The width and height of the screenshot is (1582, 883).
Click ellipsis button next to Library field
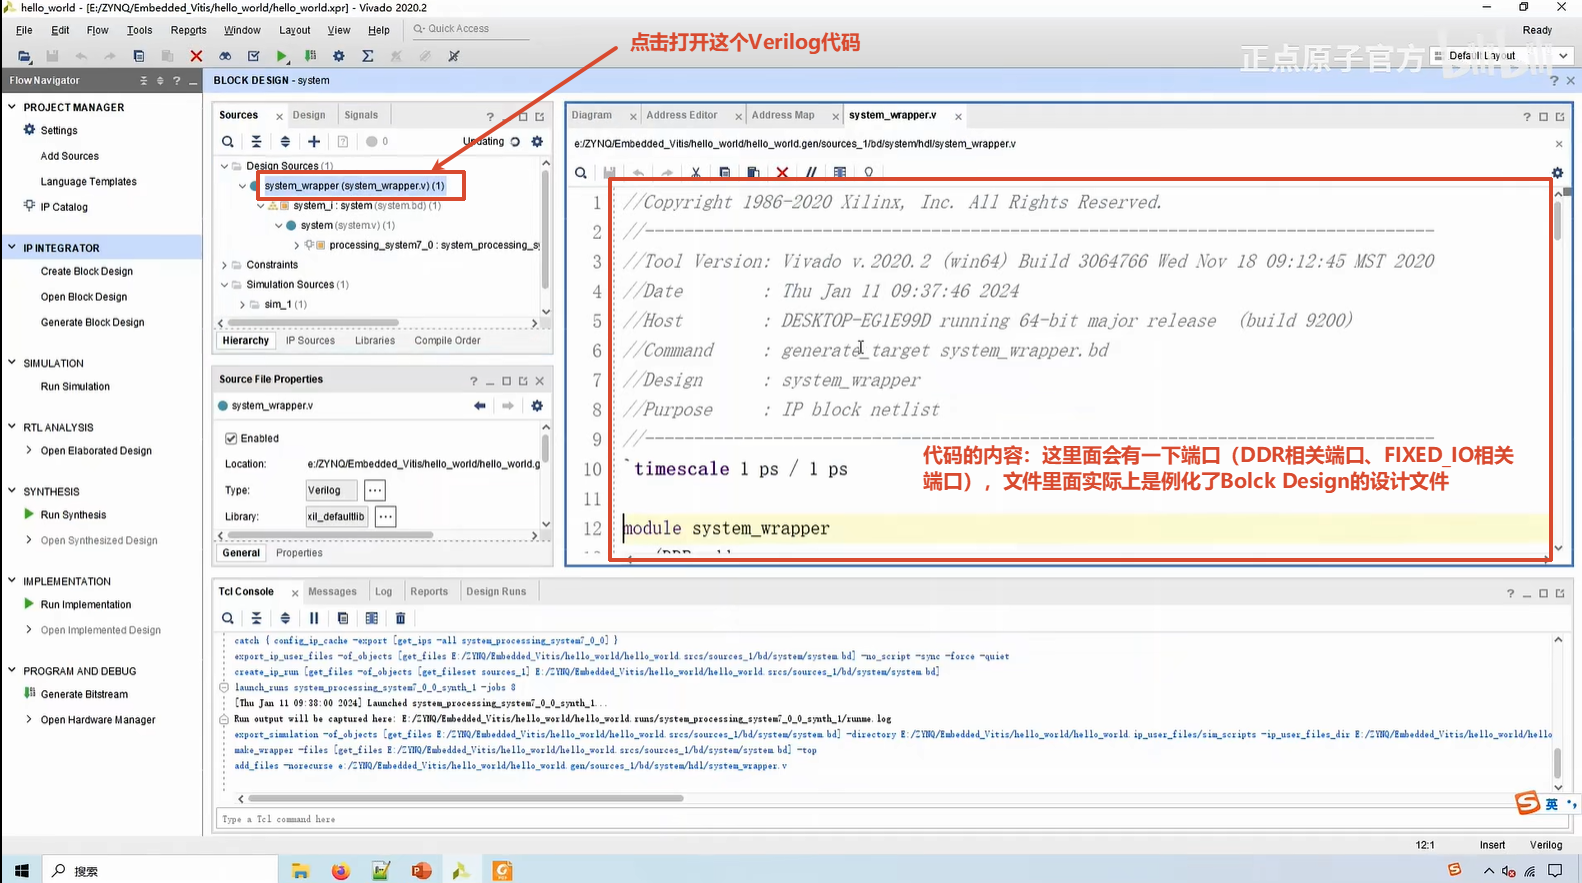click(385, 516)
